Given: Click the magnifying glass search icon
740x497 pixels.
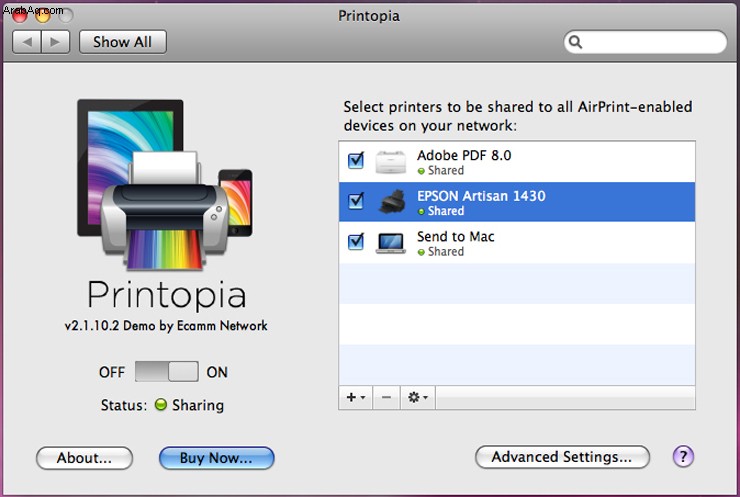Looking at the screenshot, I should tap(575, 42).
